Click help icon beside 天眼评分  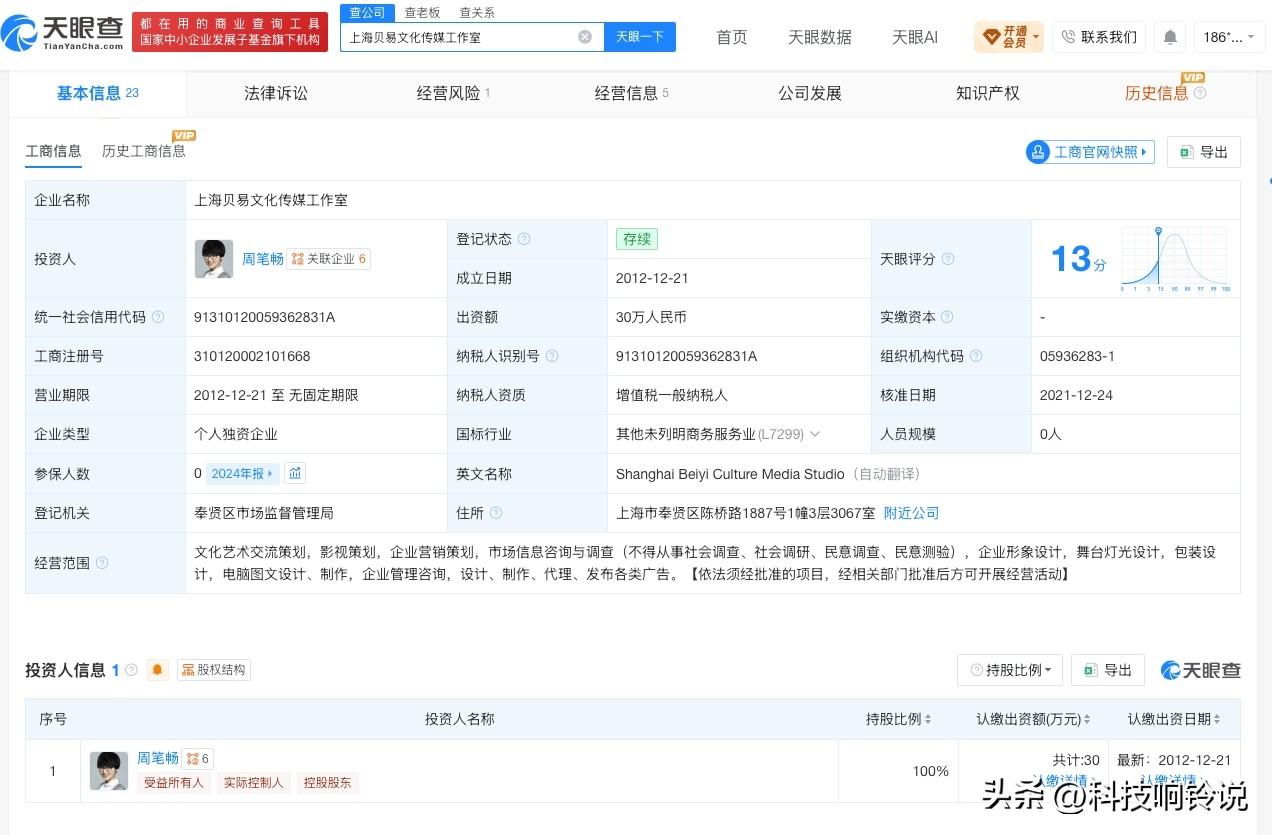point(948,259)
